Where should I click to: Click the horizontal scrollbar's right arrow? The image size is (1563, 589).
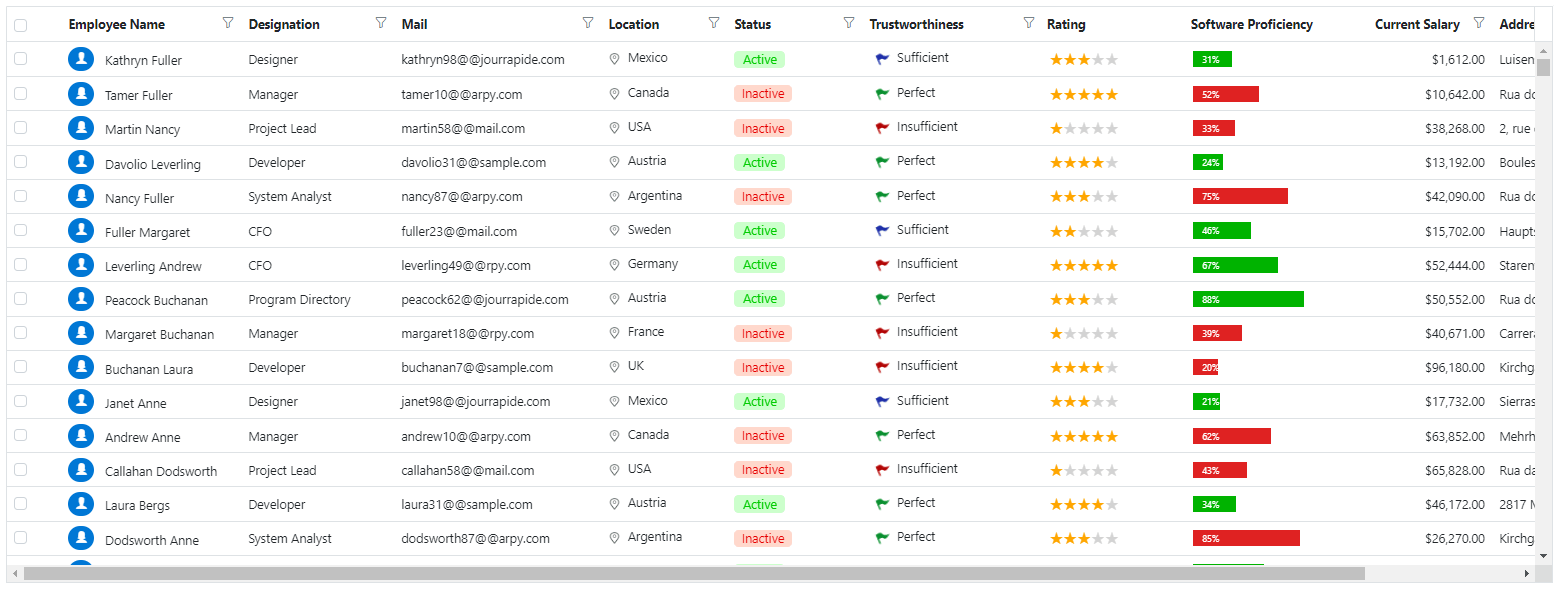[x=1526, y=574]
